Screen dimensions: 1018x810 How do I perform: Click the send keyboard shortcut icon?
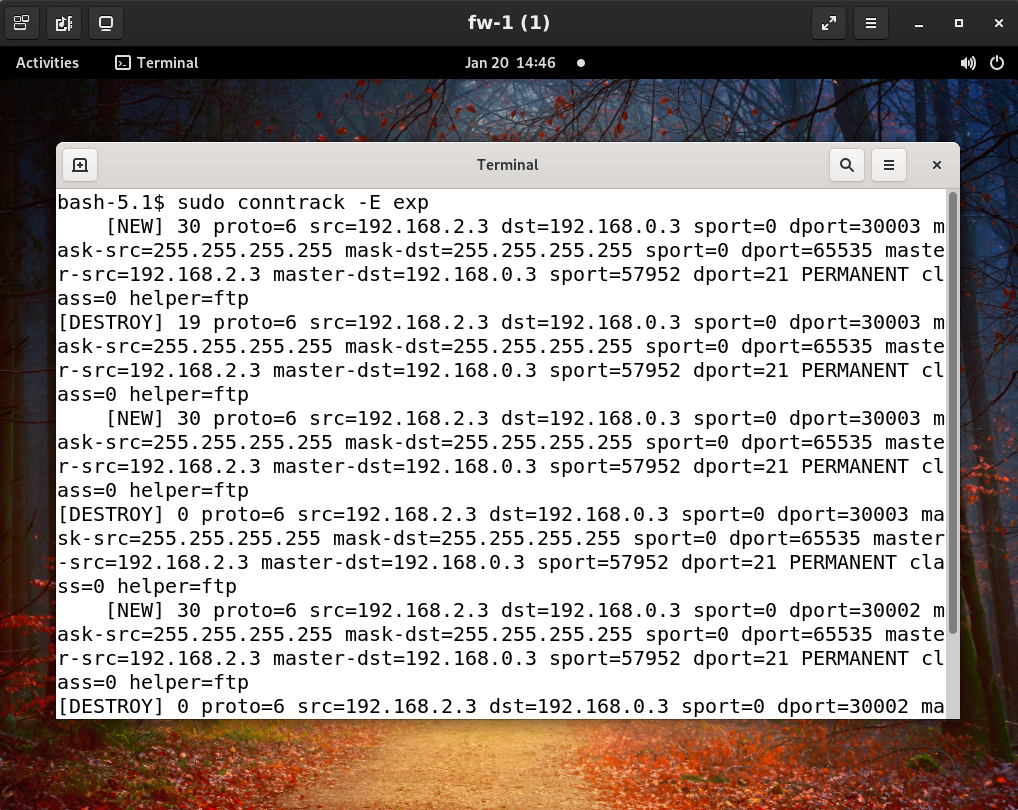[x=64, y=23]
